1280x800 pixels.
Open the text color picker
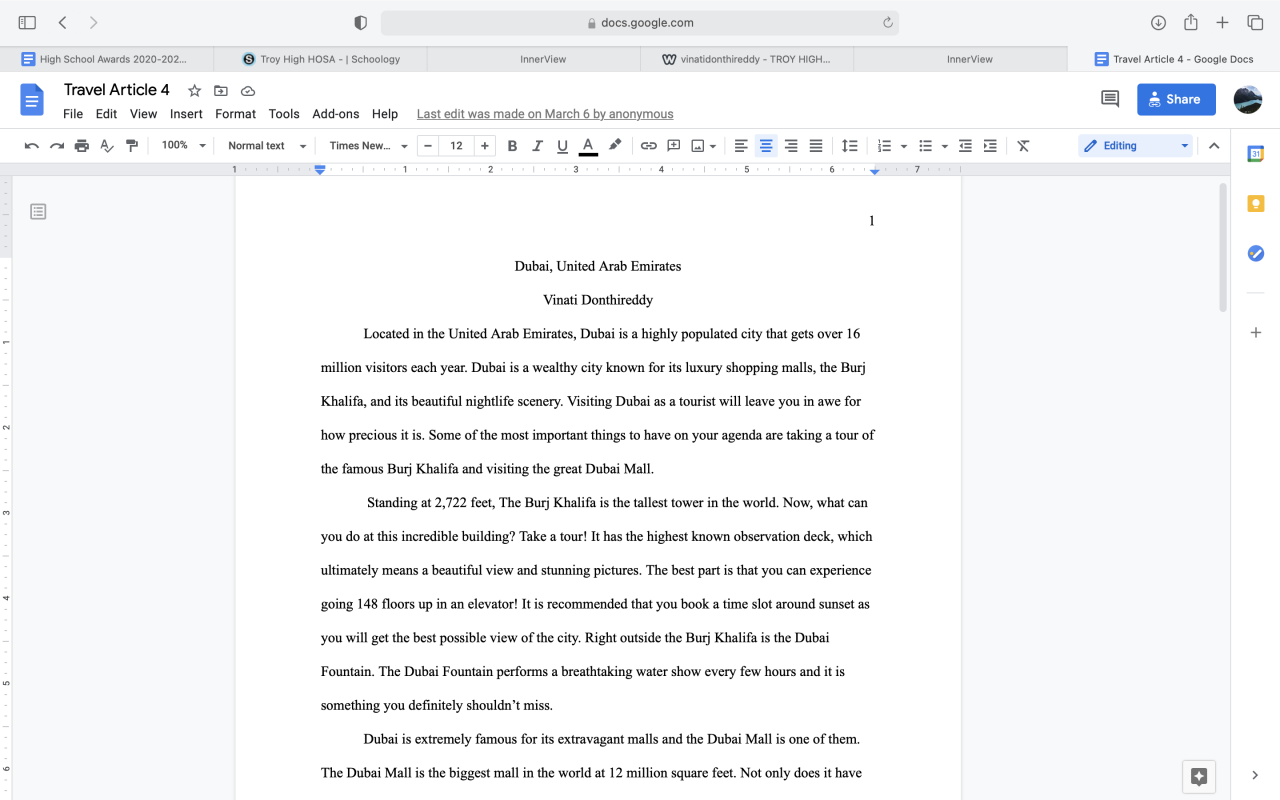click(x=588, y=146)
